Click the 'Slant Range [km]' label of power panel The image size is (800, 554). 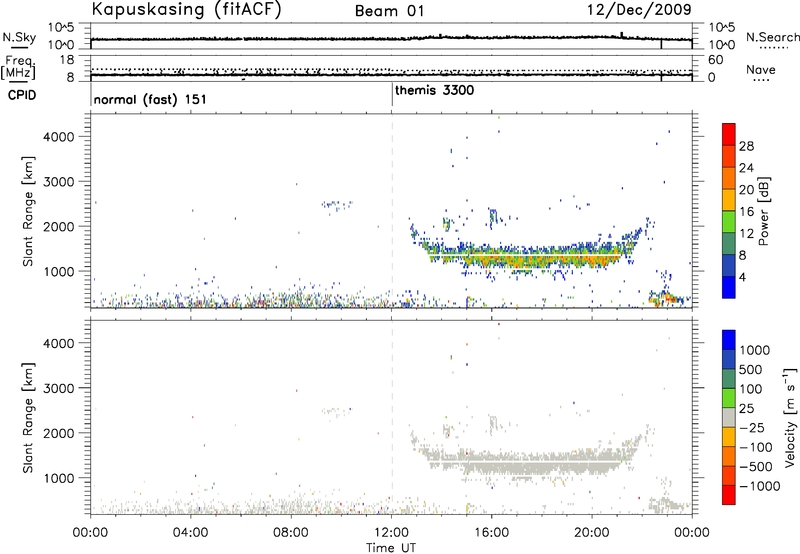click(x=28, y=211)
